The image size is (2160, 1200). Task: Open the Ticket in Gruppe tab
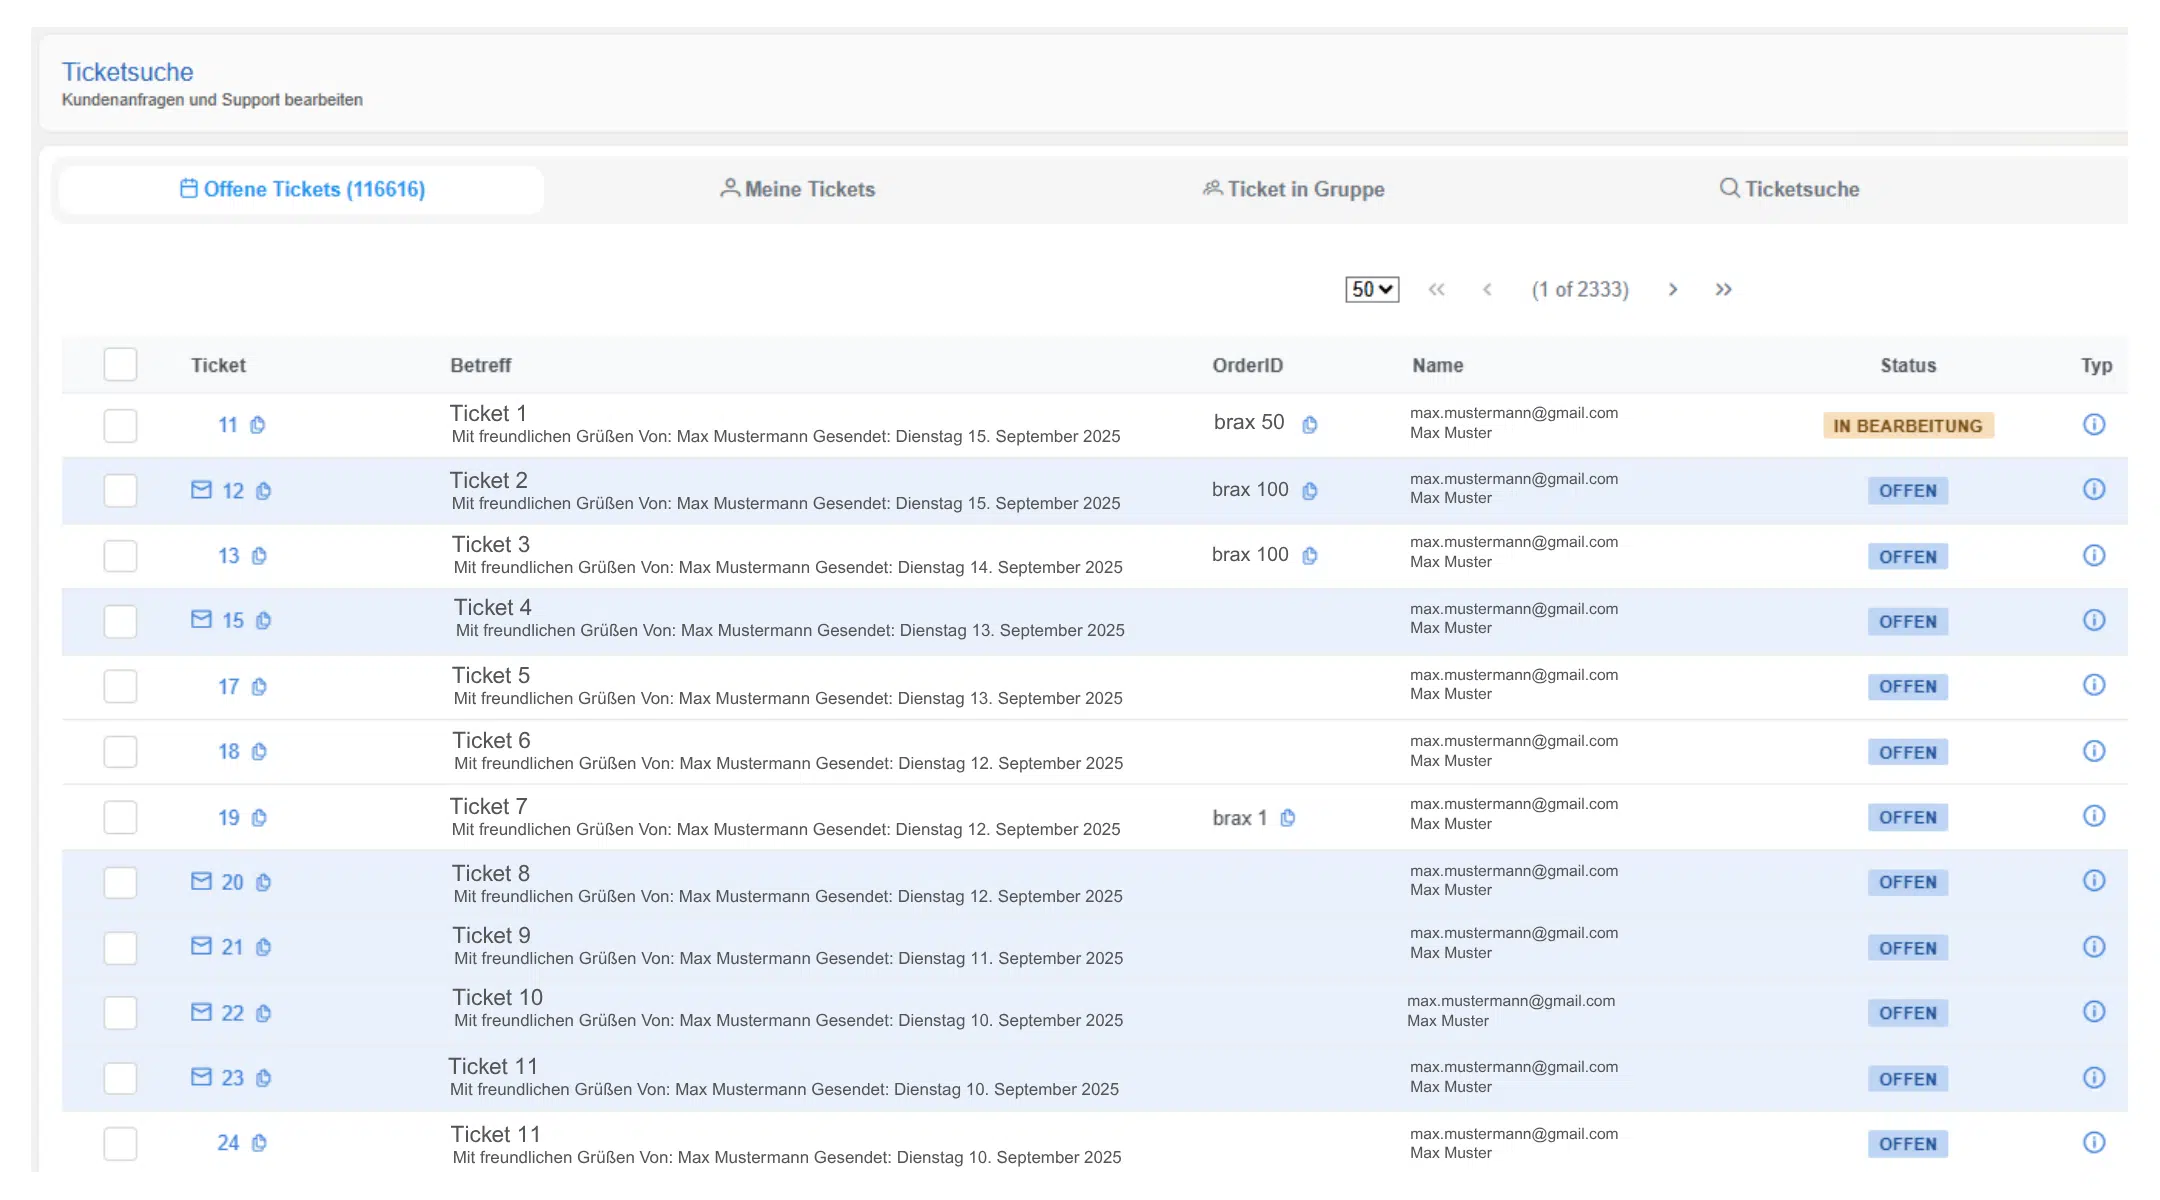click(x=1293, y=190)
